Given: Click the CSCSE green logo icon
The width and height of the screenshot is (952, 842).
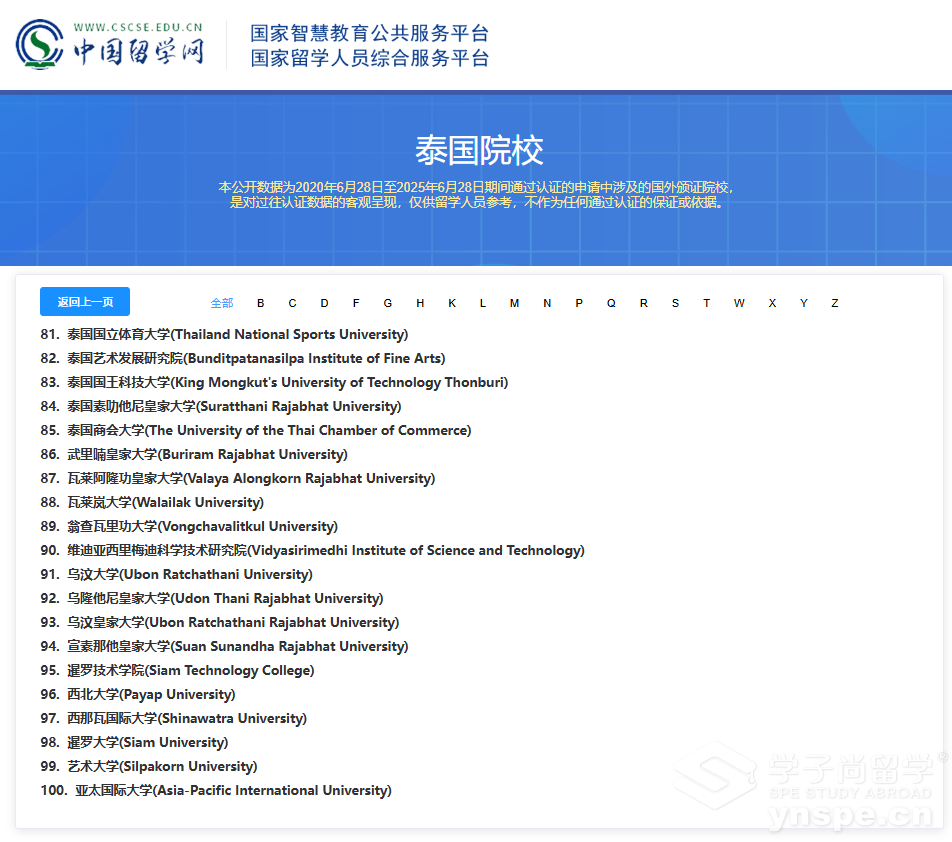Looking at the screenshot, I should coord(39,44).
